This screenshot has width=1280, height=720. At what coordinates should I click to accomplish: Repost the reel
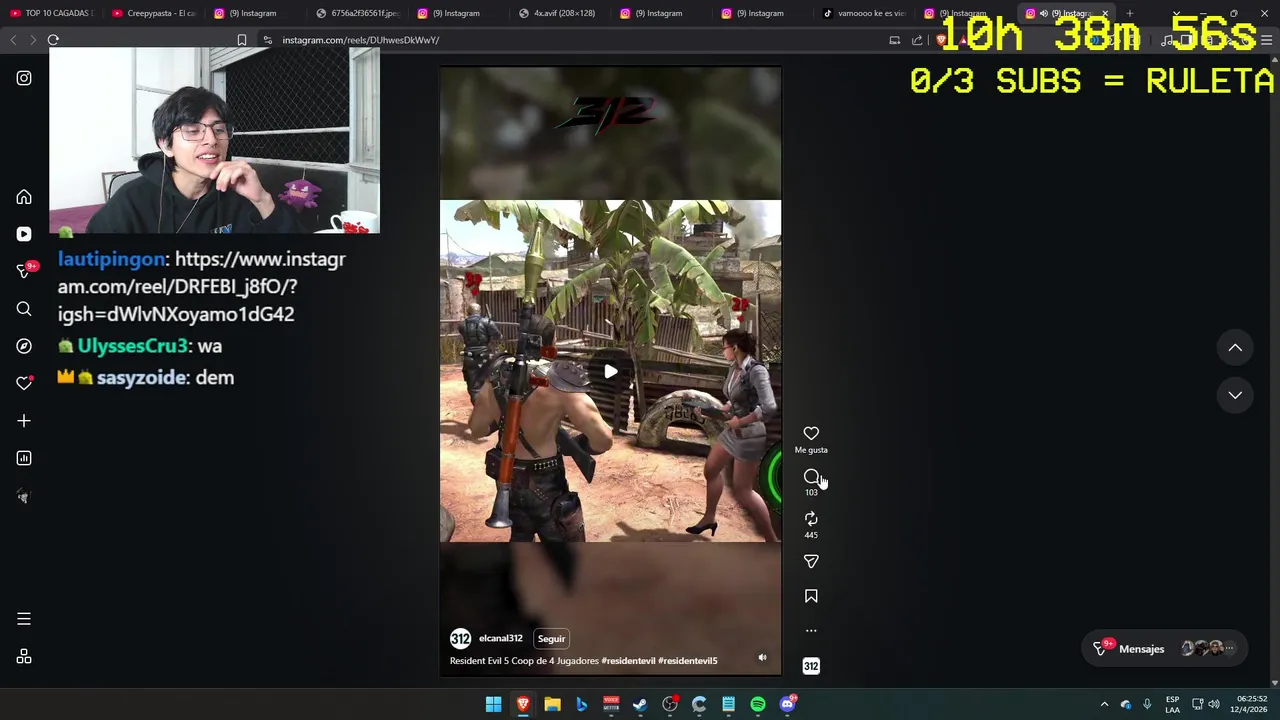pos(811,519)
